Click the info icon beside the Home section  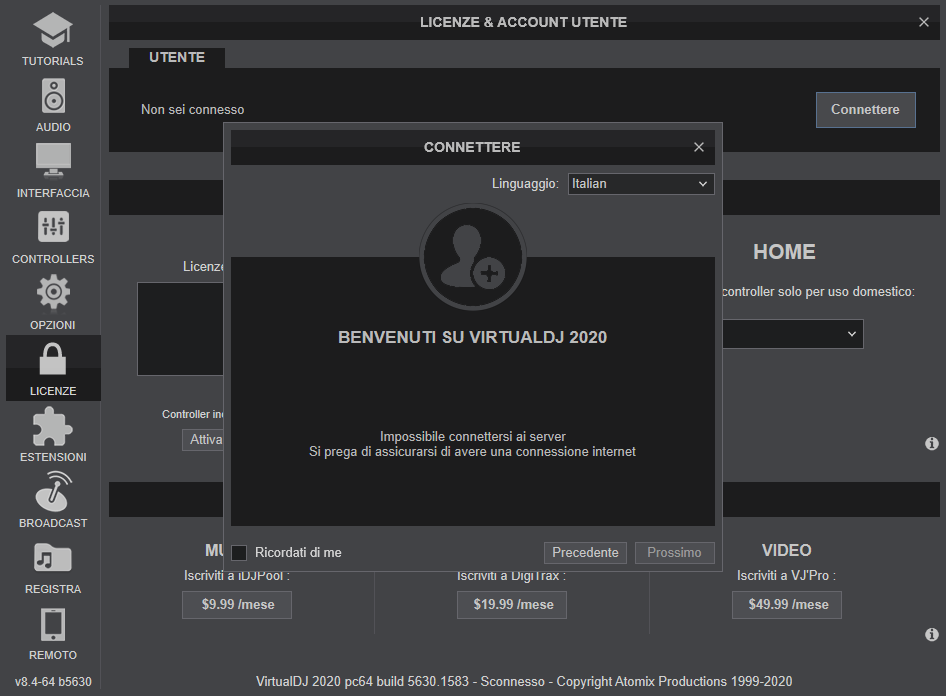[x=932, y=444]
